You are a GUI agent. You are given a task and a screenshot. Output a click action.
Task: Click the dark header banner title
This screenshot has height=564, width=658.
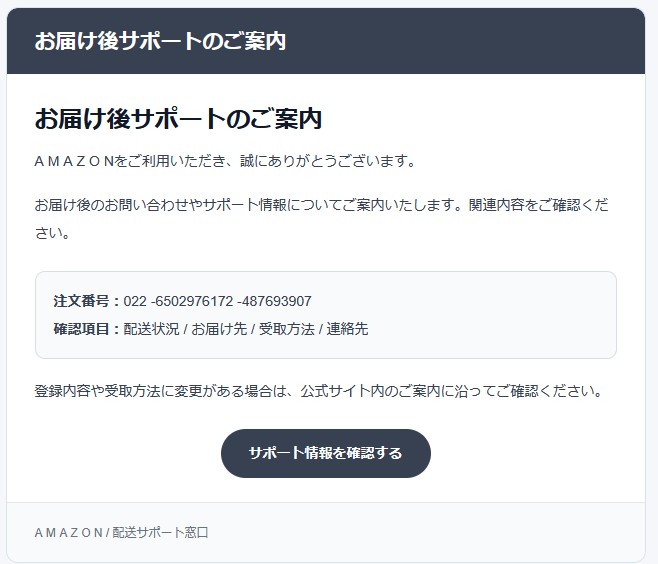coord(160,41)
